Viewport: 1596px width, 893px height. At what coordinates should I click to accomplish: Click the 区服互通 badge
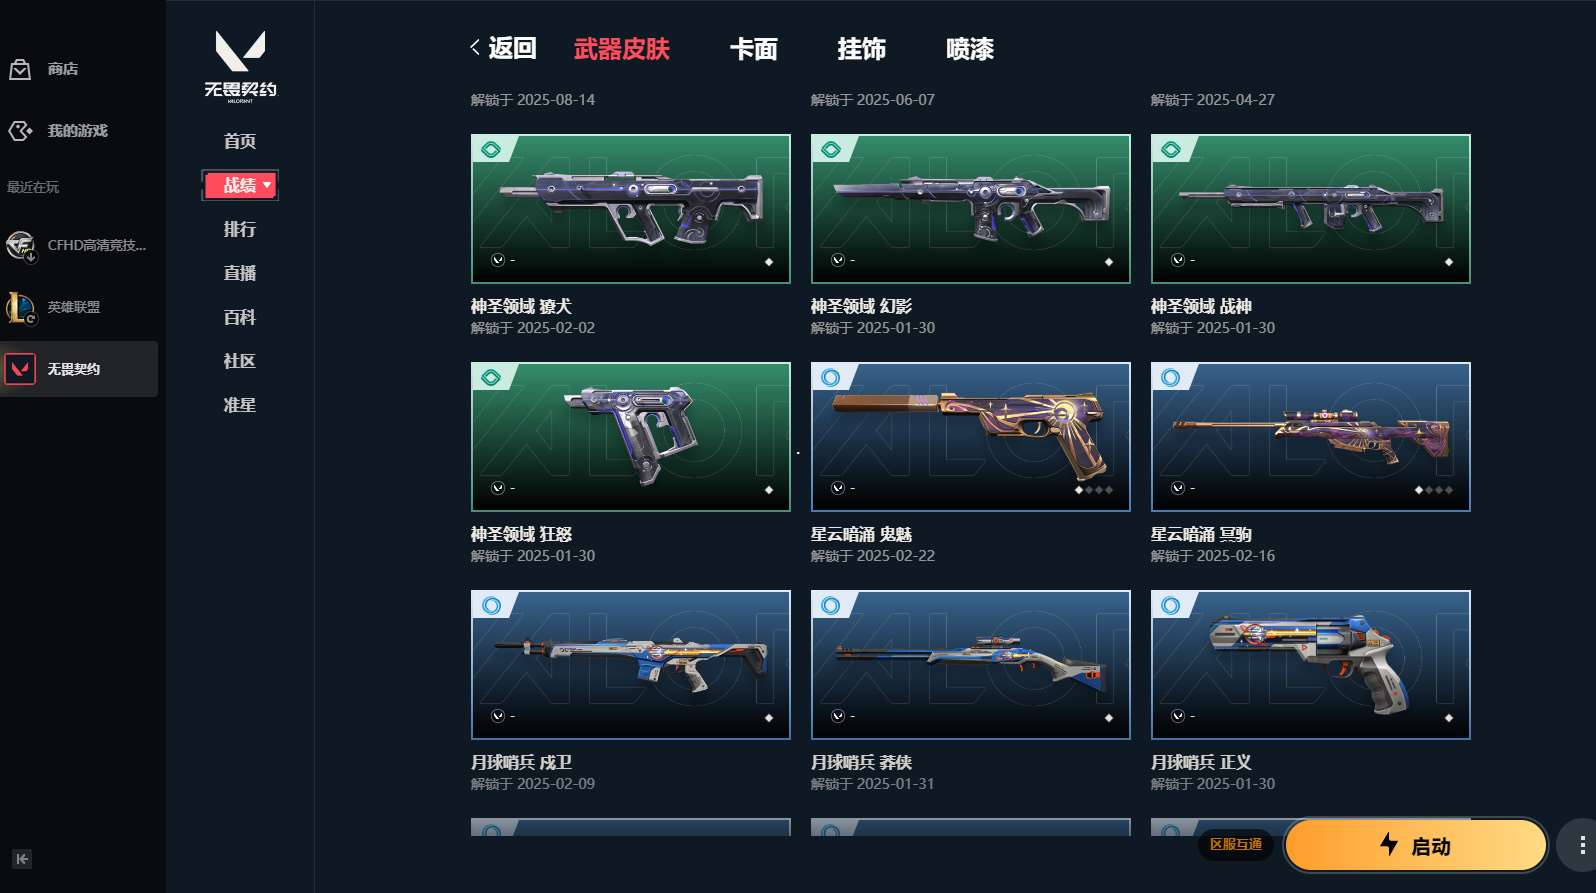[x=1236, y=844]
